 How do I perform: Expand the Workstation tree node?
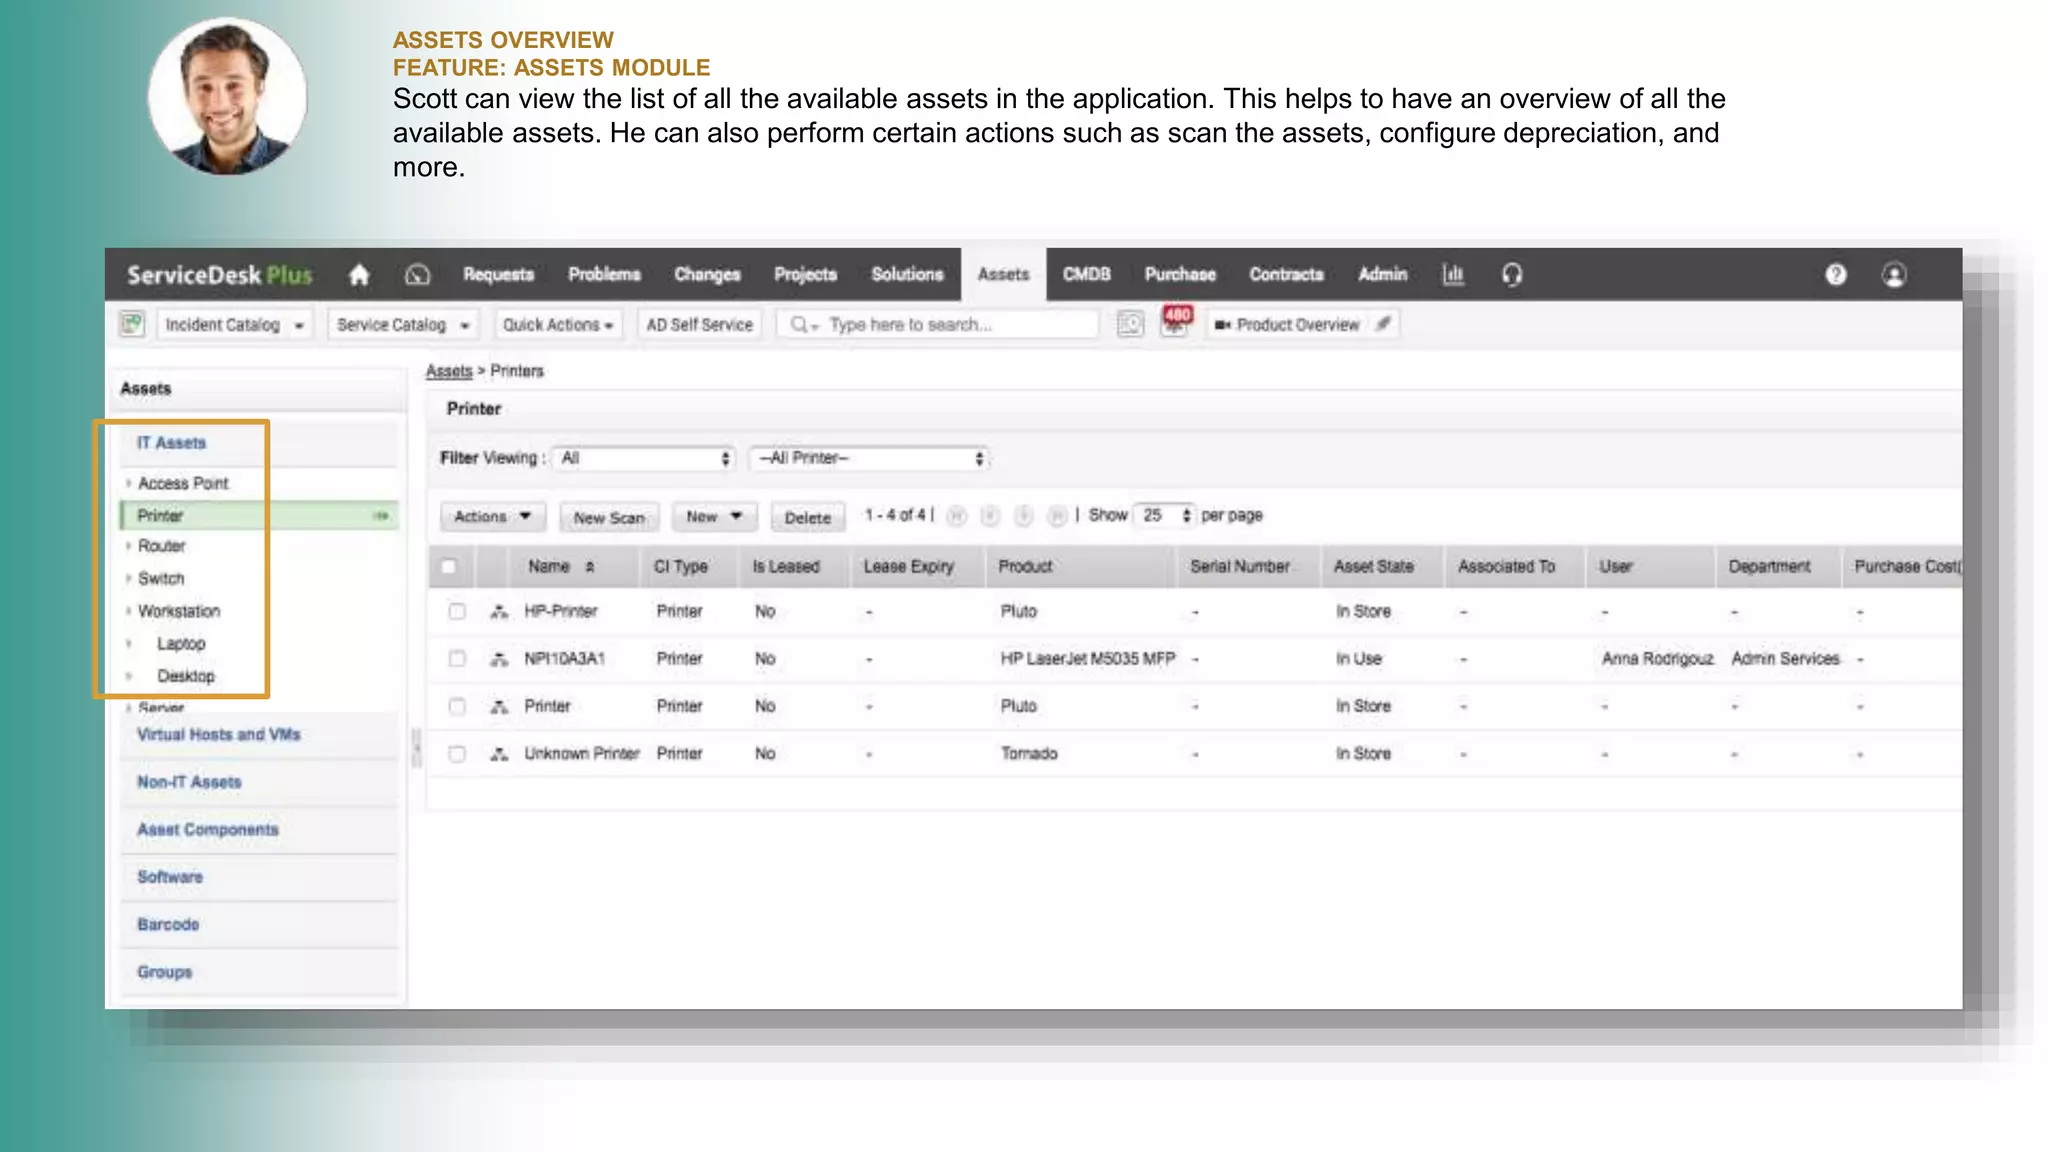[x=128, y=611]
